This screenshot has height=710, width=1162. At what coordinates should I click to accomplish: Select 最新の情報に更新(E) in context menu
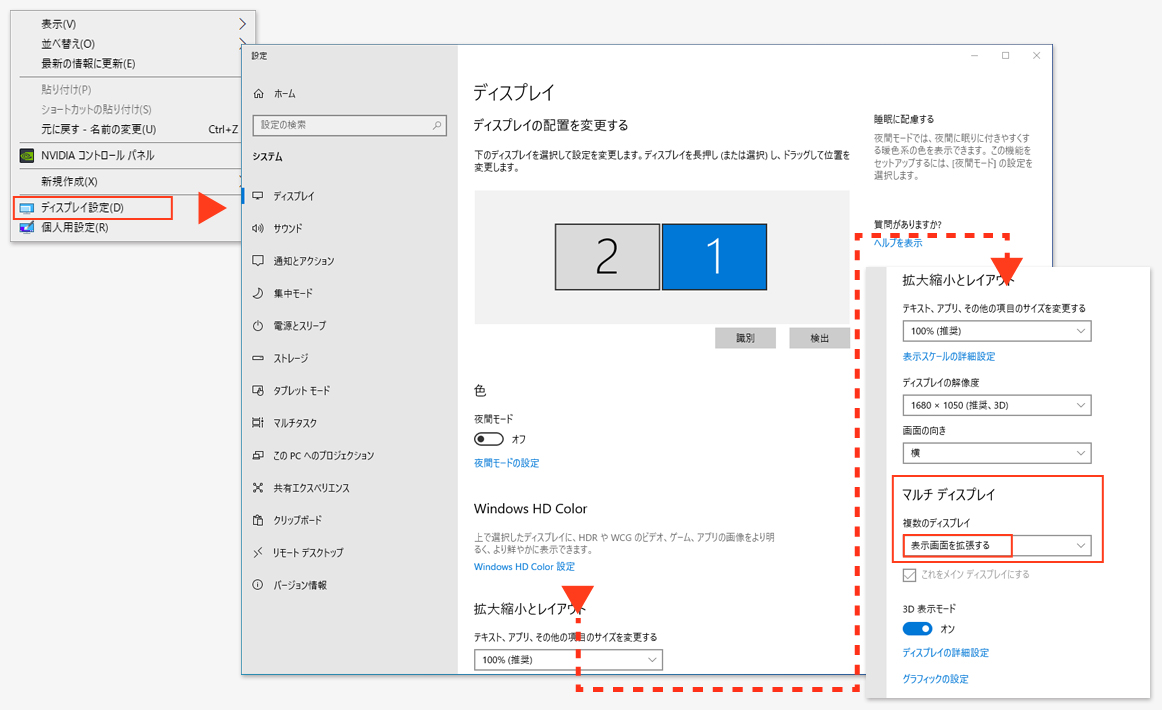[88, 64]
